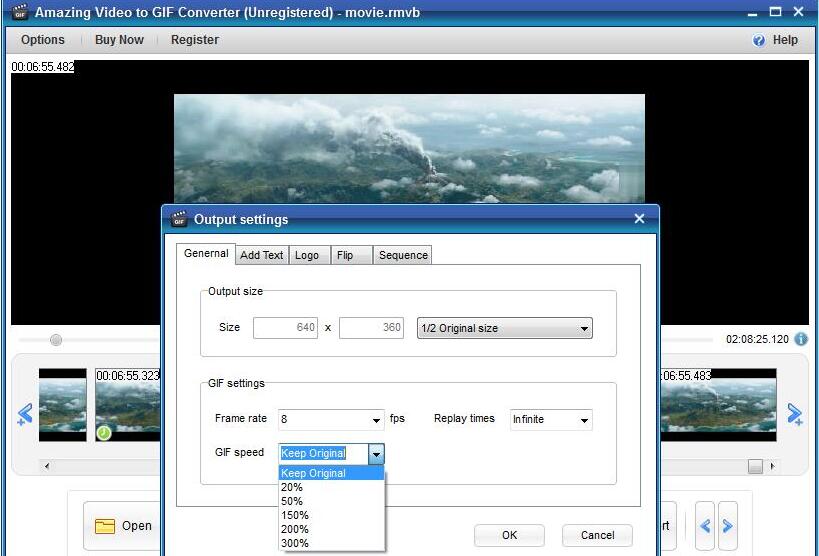Click the thumbnail strip scrollbar handle
The width and height of the screenshot is (819, 556).
[x=755, y=466]
